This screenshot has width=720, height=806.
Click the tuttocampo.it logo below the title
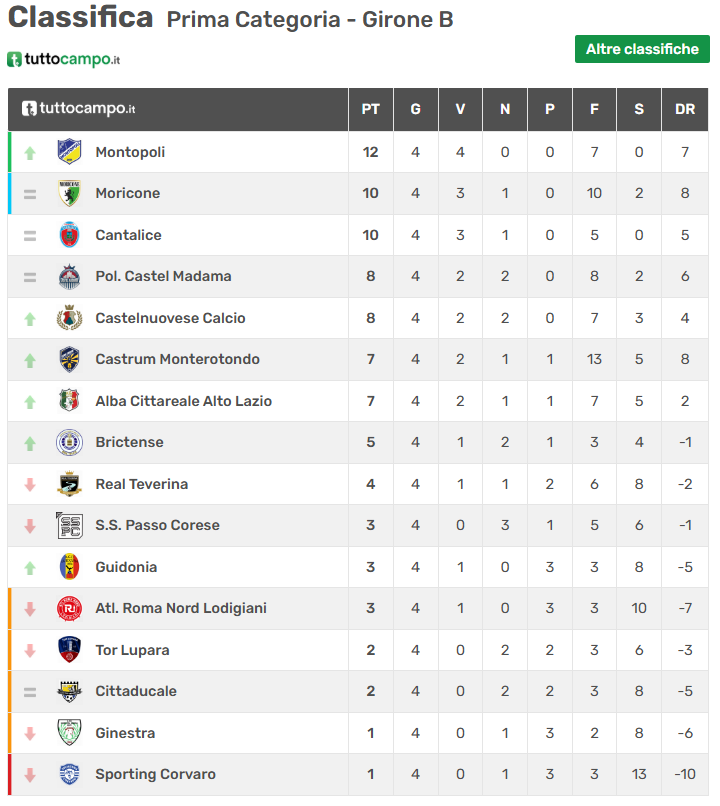[64, 60]
